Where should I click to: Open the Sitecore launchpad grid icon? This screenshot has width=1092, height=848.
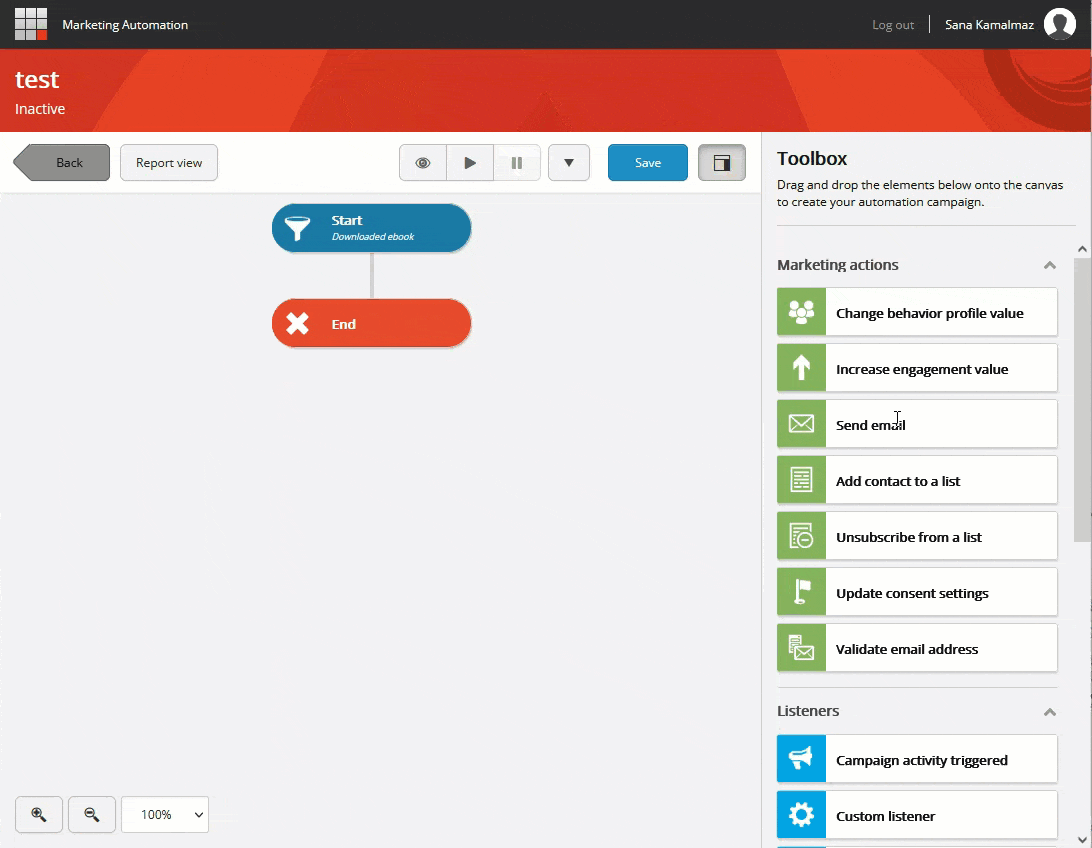[x=31, y=24]
